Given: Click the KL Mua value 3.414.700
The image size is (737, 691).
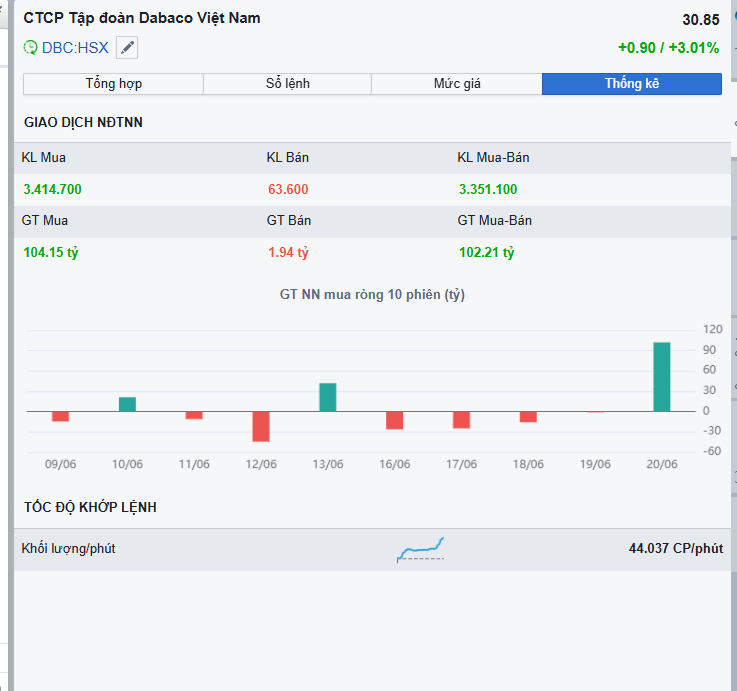Looking at the screenshot, I should [53, 189].
